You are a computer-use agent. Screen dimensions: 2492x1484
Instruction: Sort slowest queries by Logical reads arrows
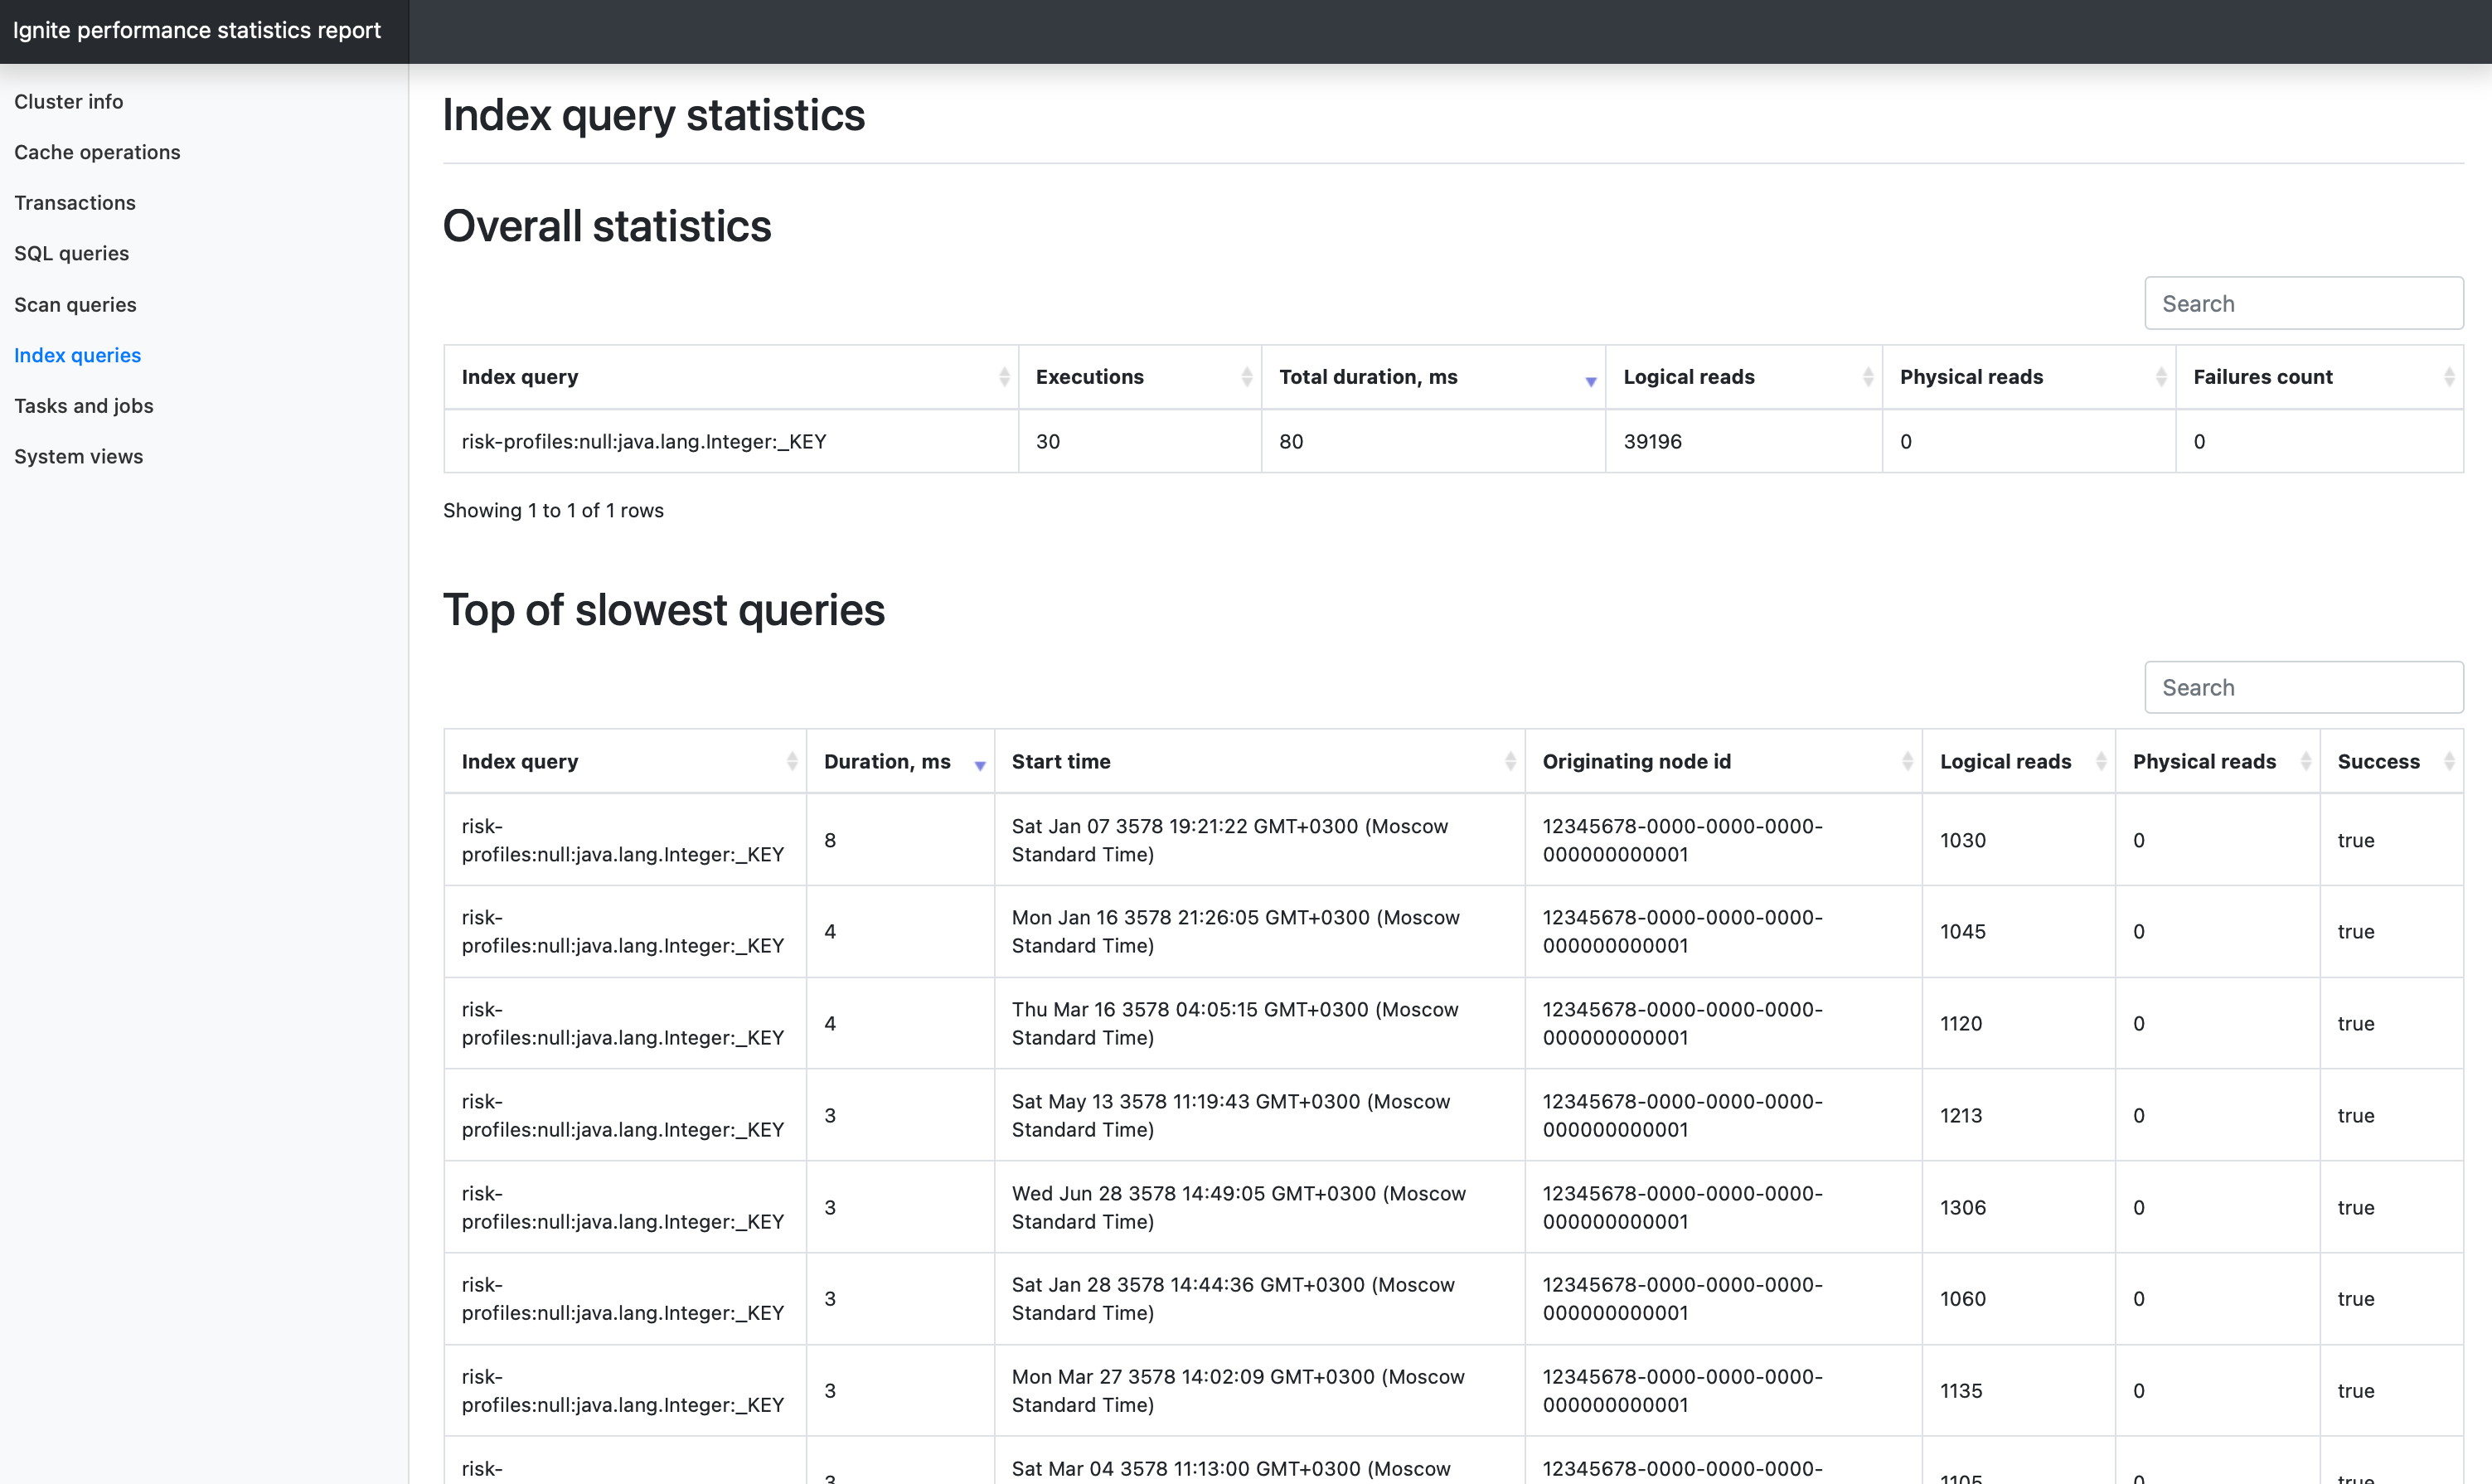tap(2100, 761)
